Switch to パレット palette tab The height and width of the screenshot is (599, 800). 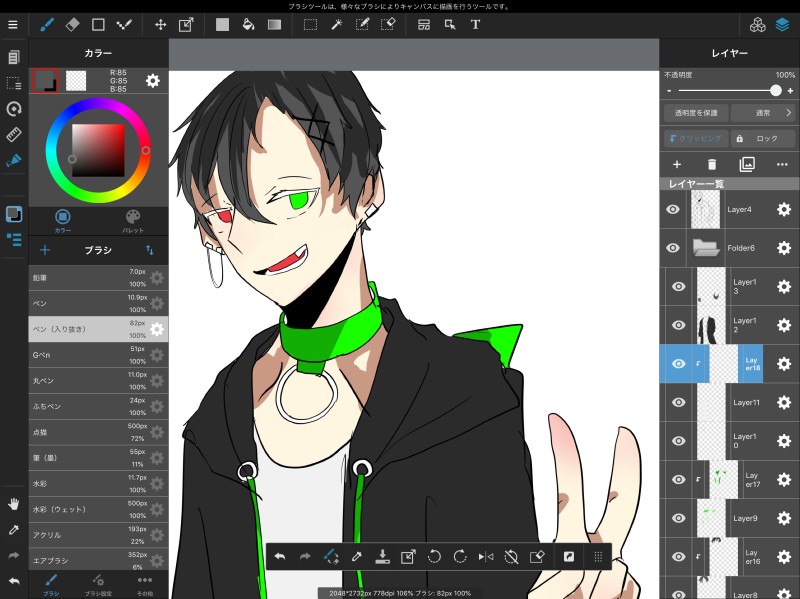[133, 221]
